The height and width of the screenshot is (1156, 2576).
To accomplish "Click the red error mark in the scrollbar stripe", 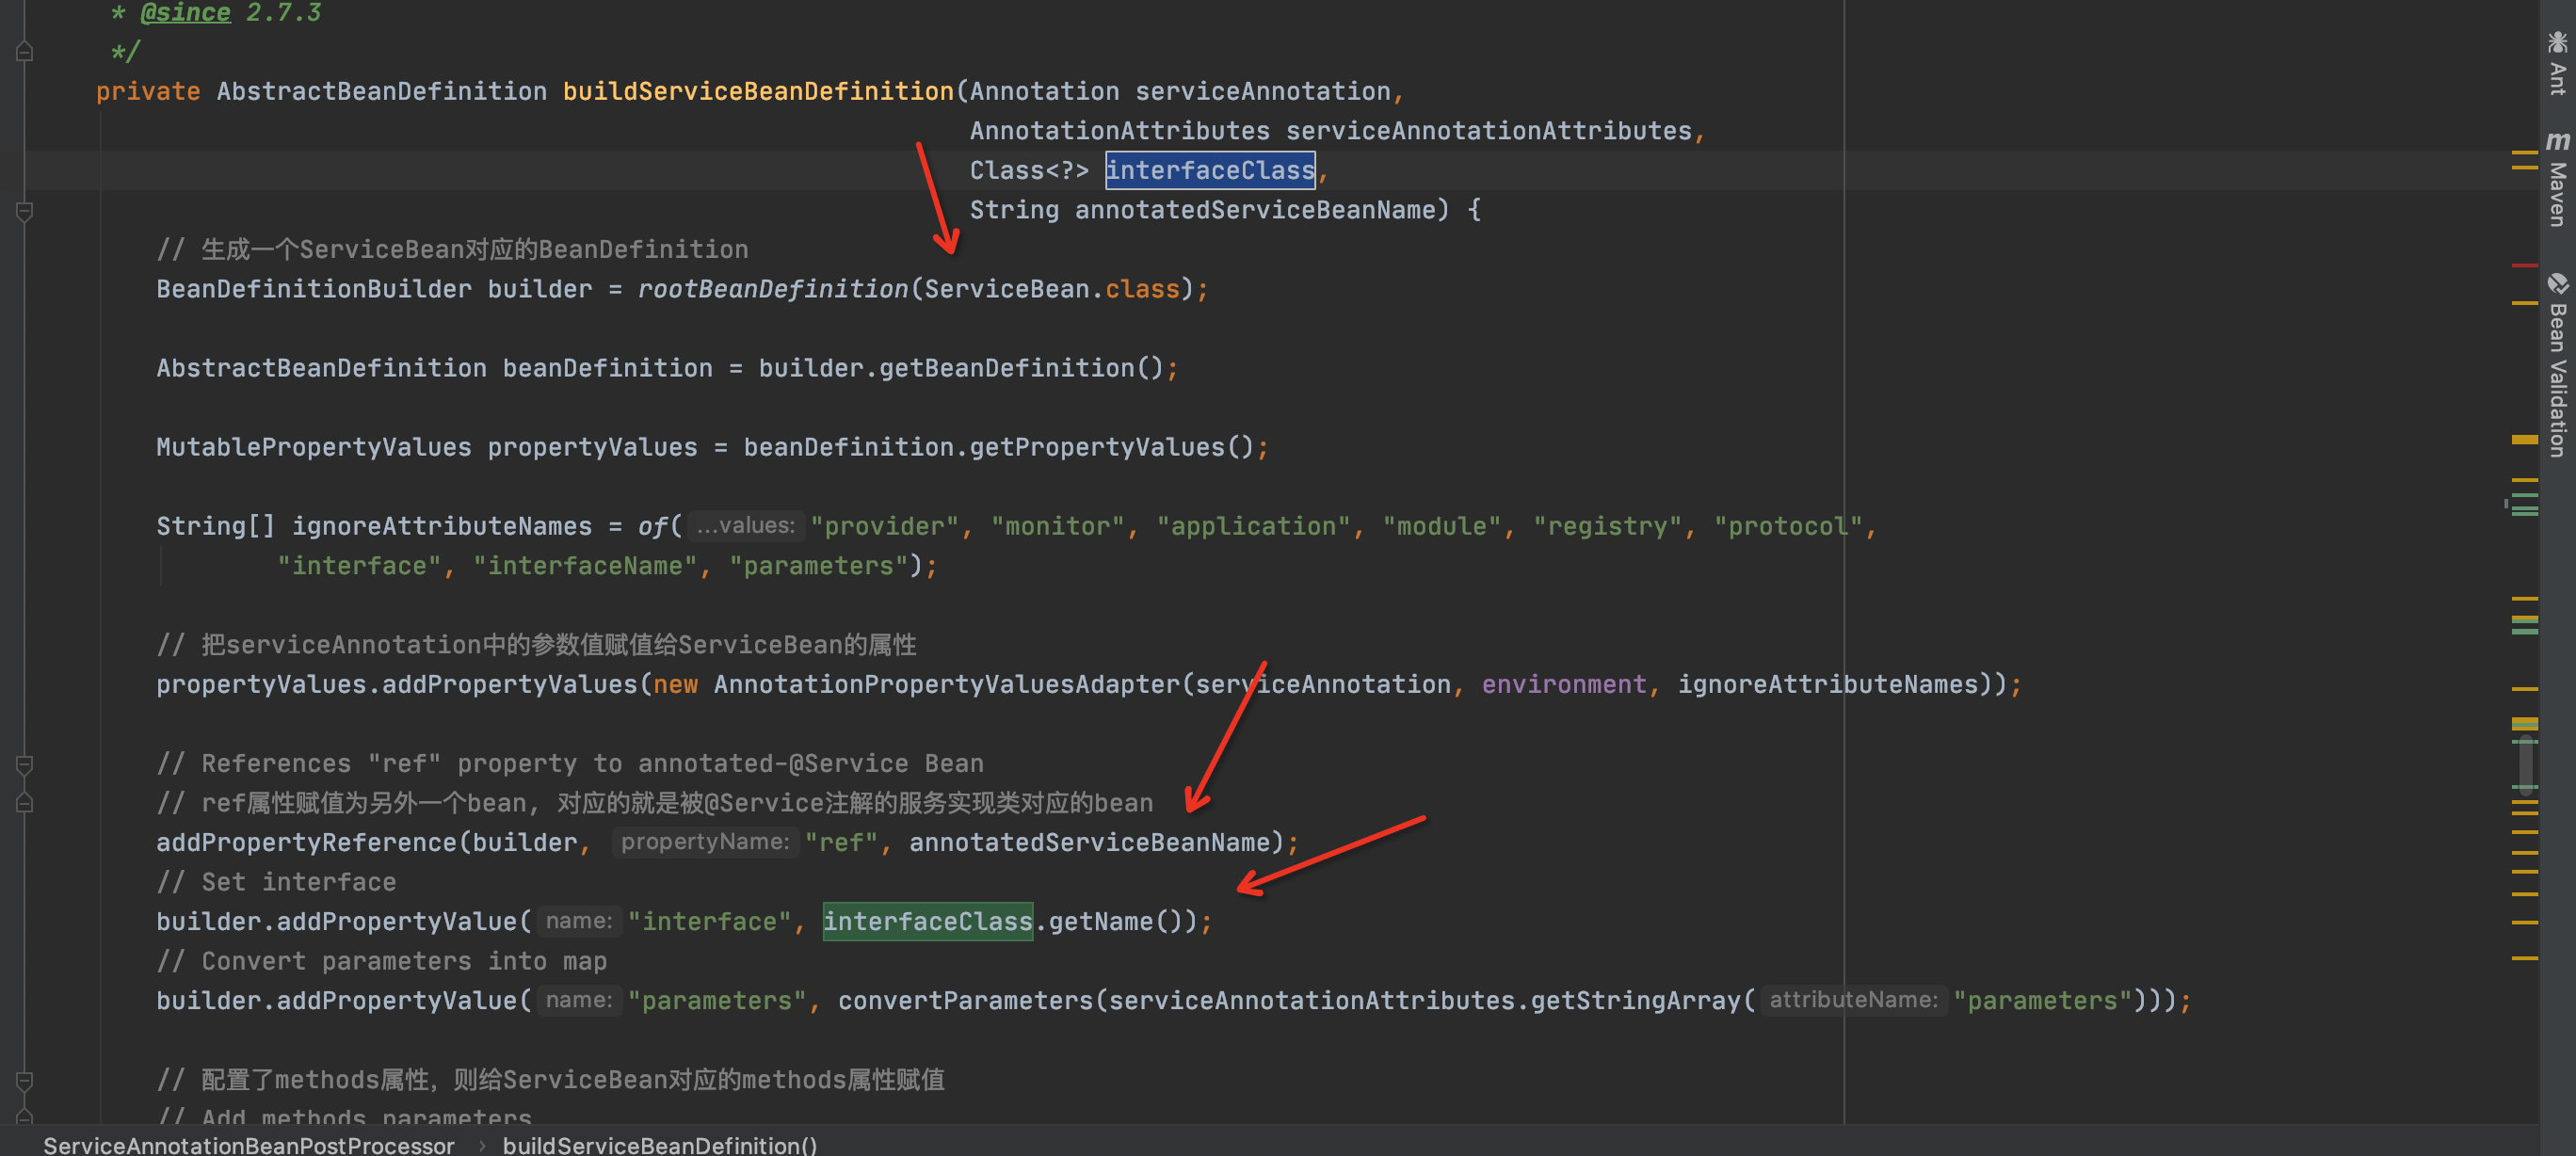I will [2524, 265].
